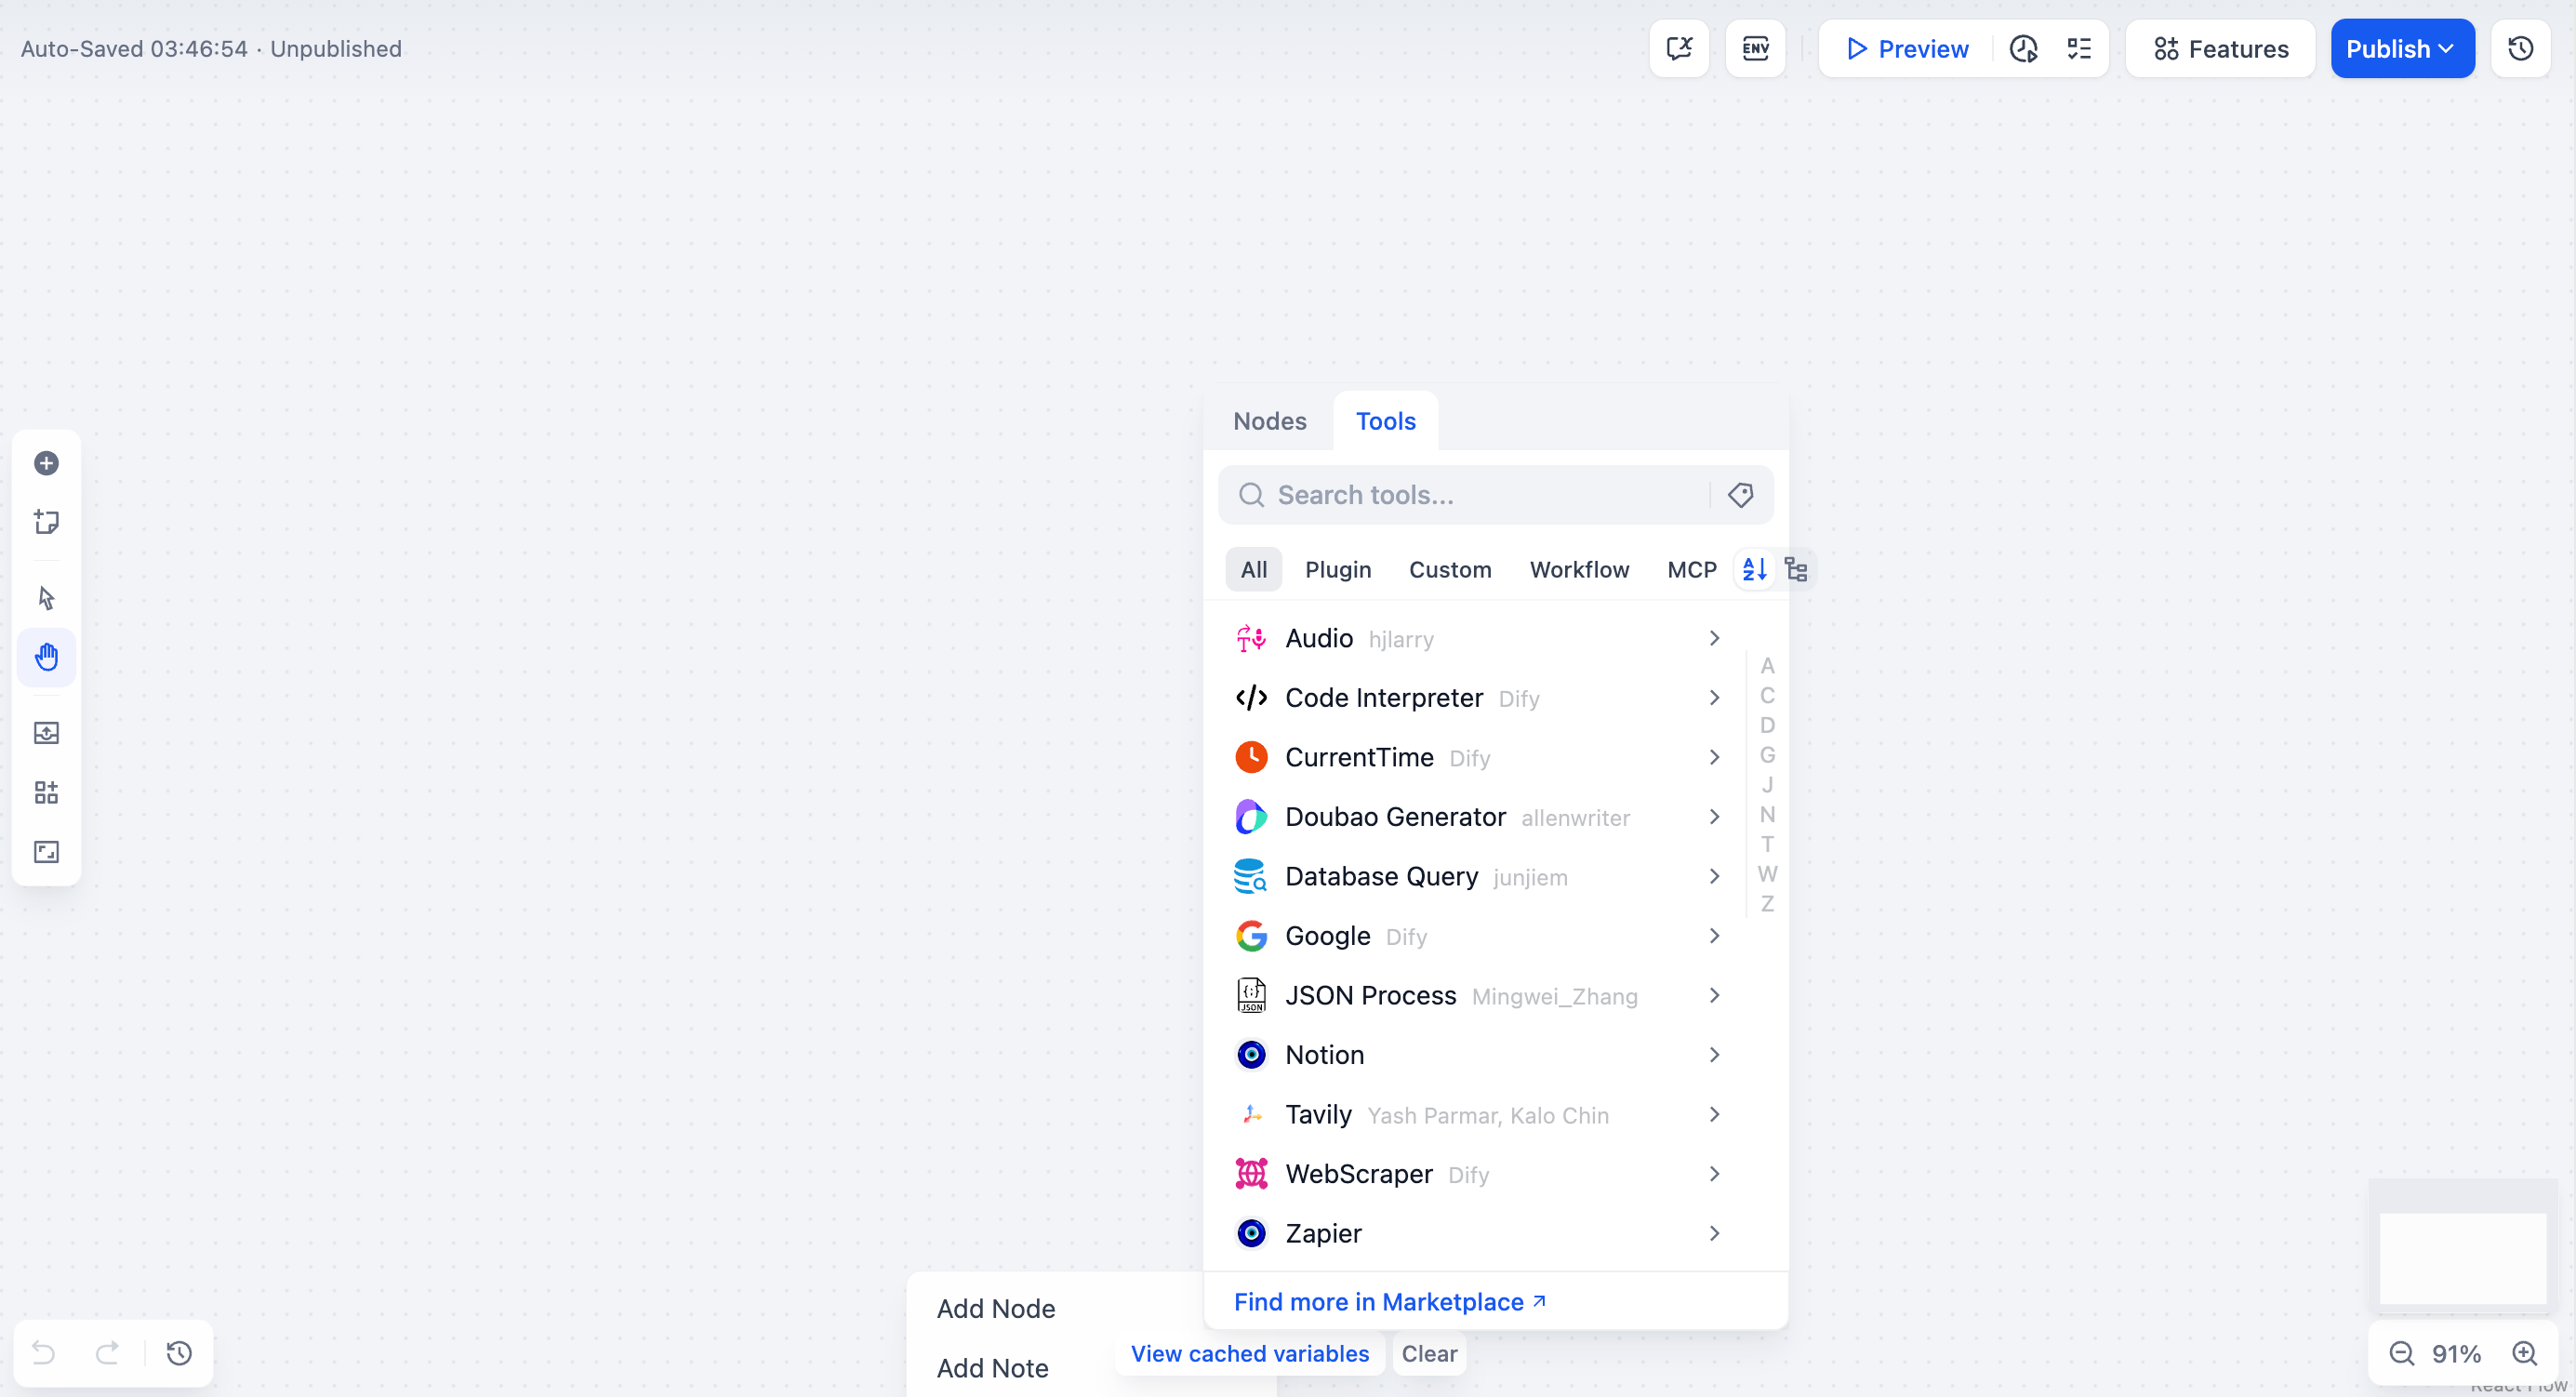Open the Features panel

pos(2220,48)
